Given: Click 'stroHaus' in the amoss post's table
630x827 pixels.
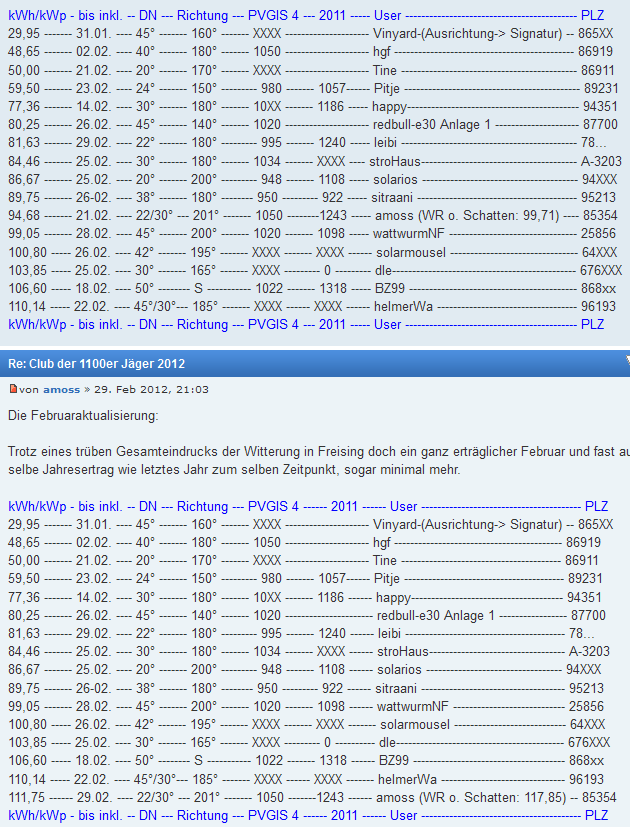Looking at the screenshot, I should (x=403, y=651).
